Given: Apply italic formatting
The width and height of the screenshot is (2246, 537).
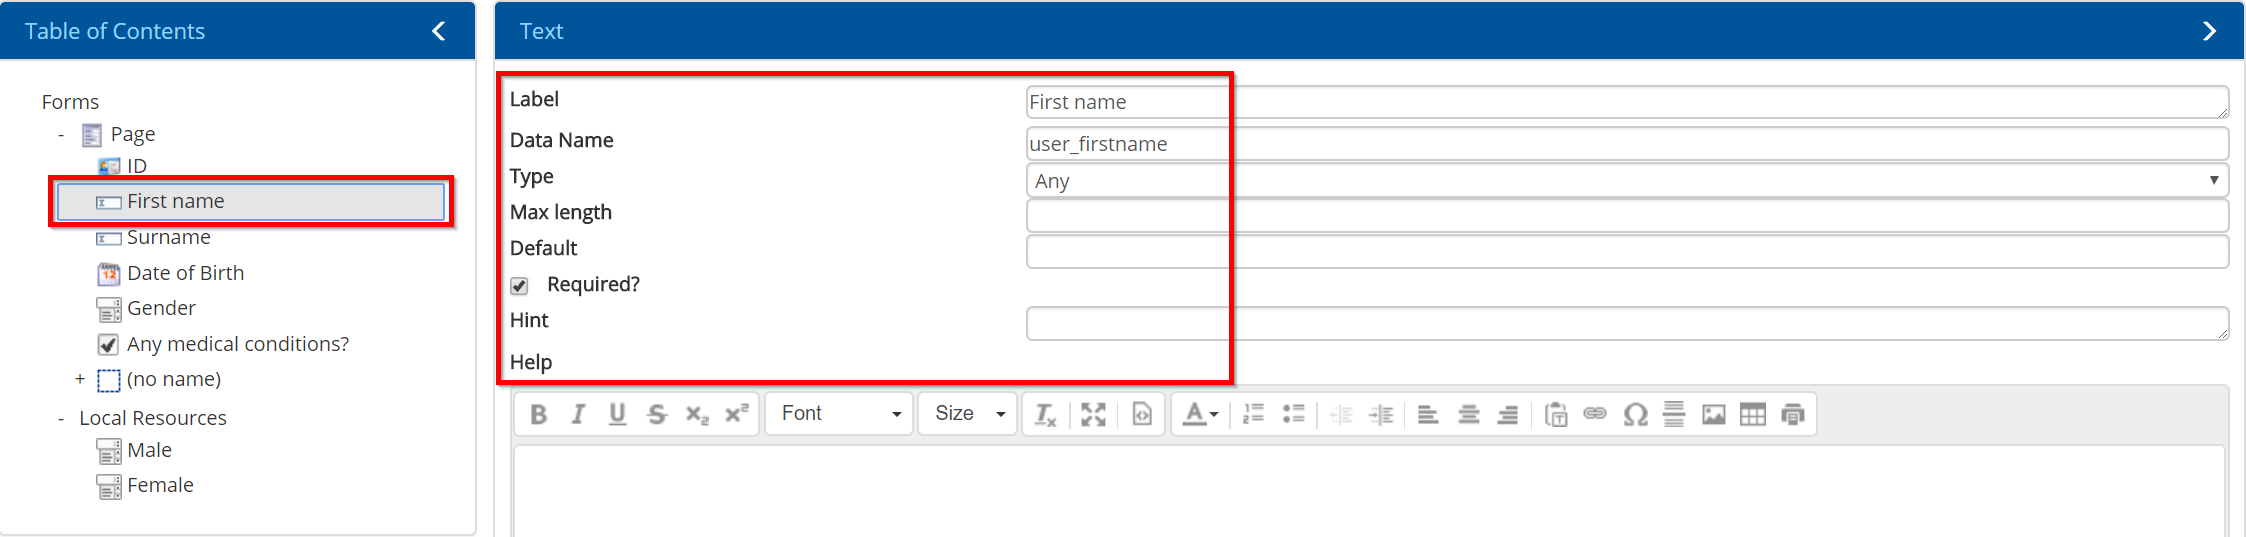Looking at the screenshot, I should [x=578, y=414].
